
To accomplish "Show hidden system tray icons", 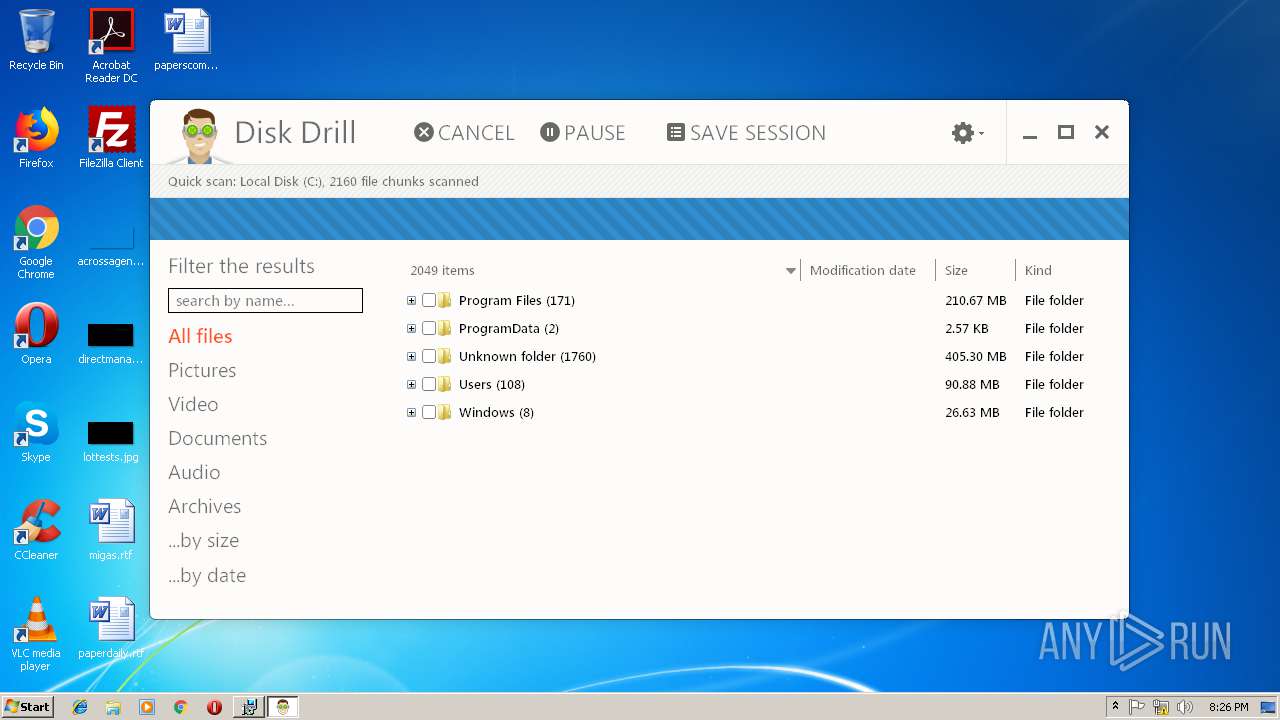I will coord(1115,707).
